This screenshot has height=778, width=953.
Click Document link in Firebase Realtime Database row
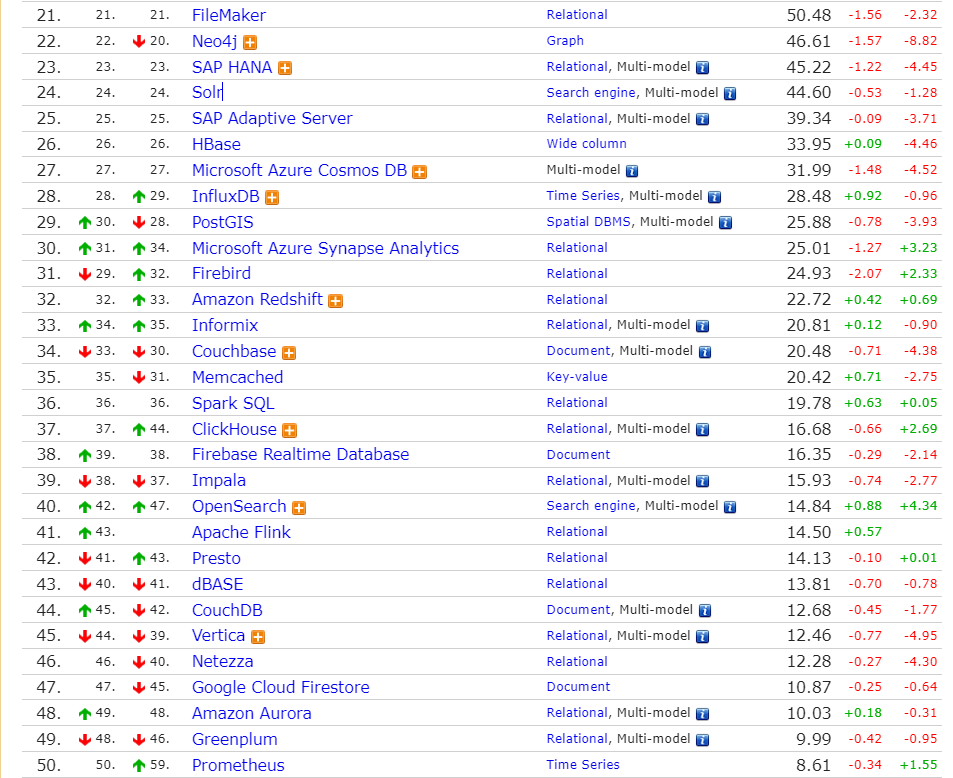tap(579, 455)
